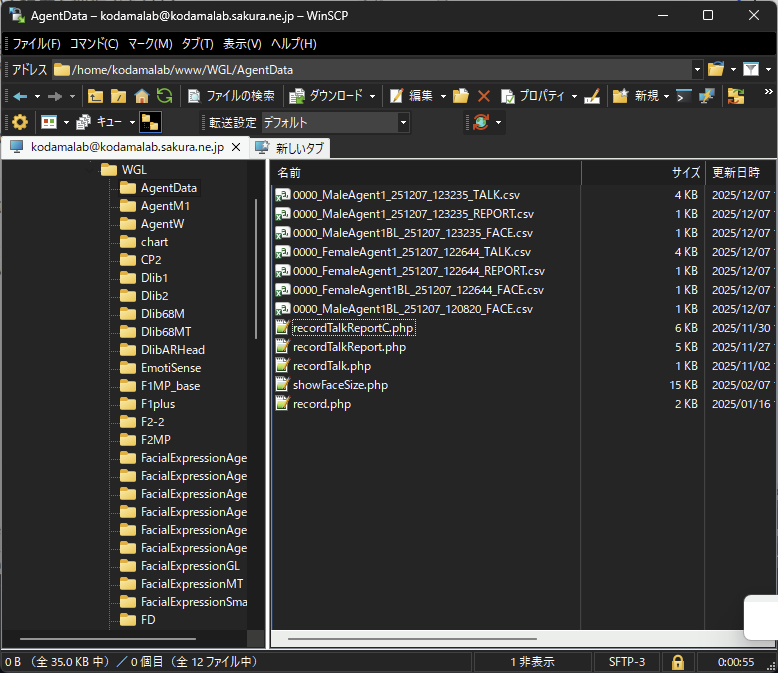The width and height of the screenshot is (778, 673).
Task: Click the file filter funnel icon
Action: (751, 69)
